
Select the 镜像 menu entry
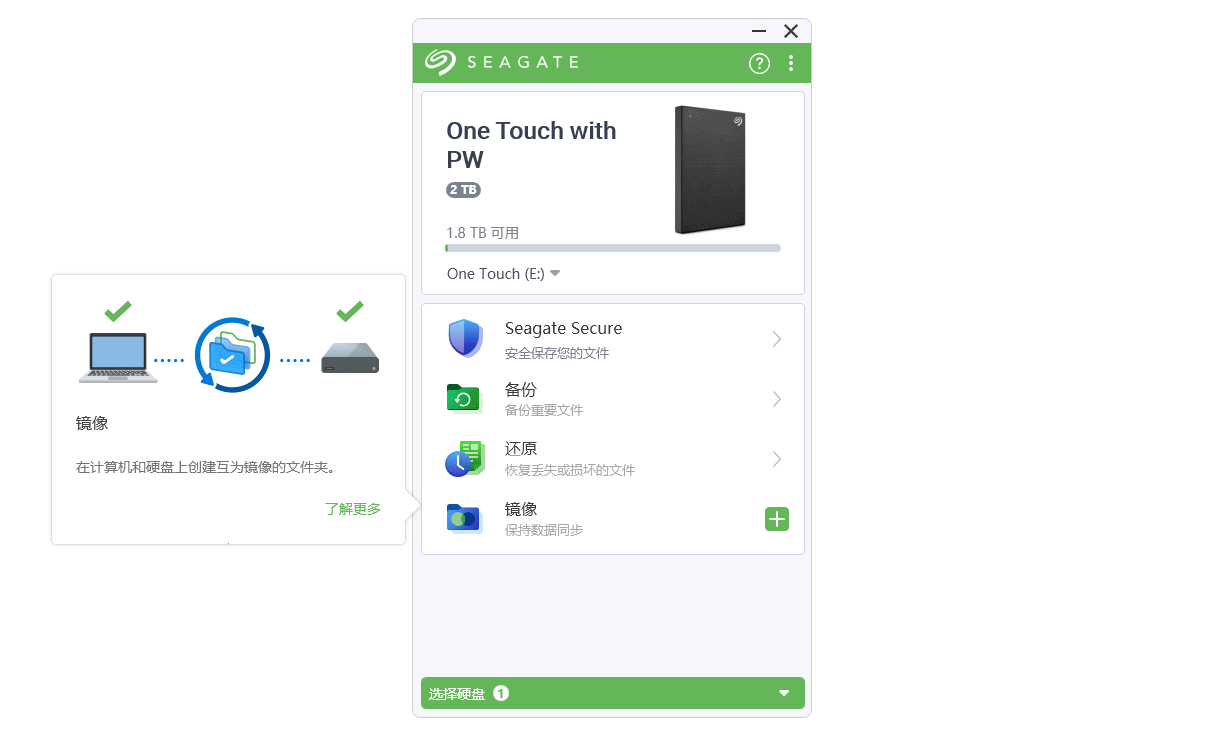[x=613, y=519]
